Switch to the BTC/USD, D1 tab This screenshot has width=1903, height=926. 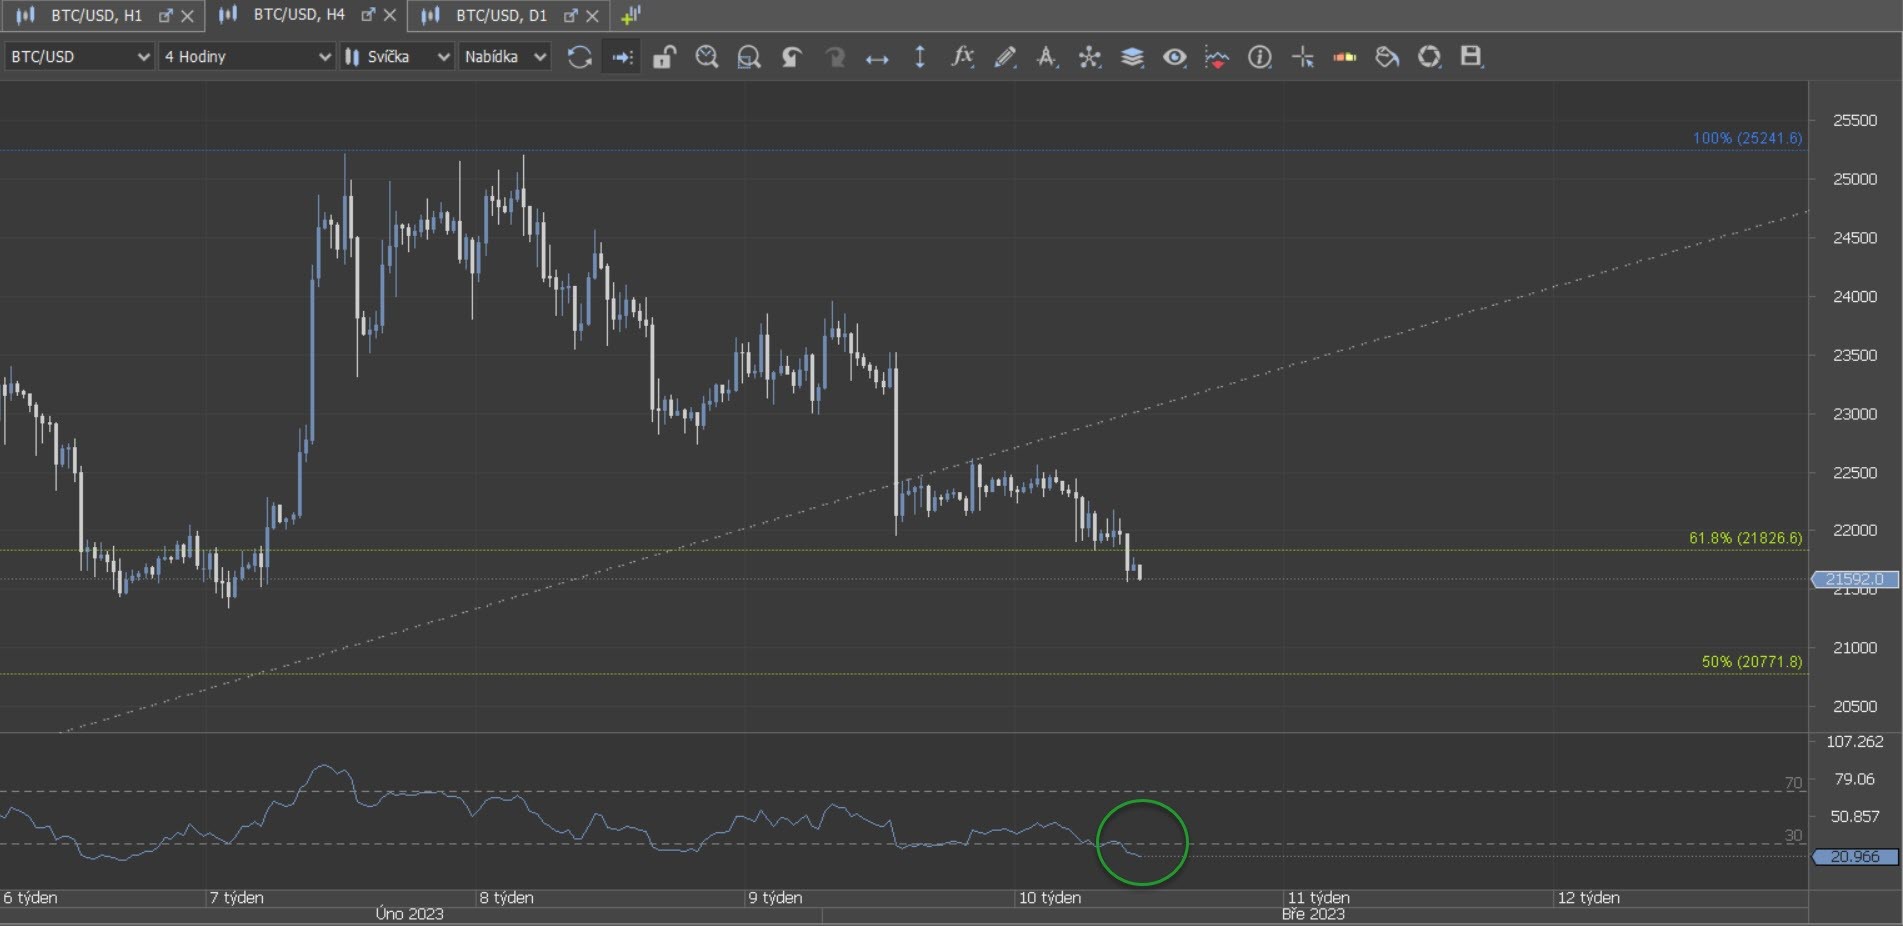[500, 15]
